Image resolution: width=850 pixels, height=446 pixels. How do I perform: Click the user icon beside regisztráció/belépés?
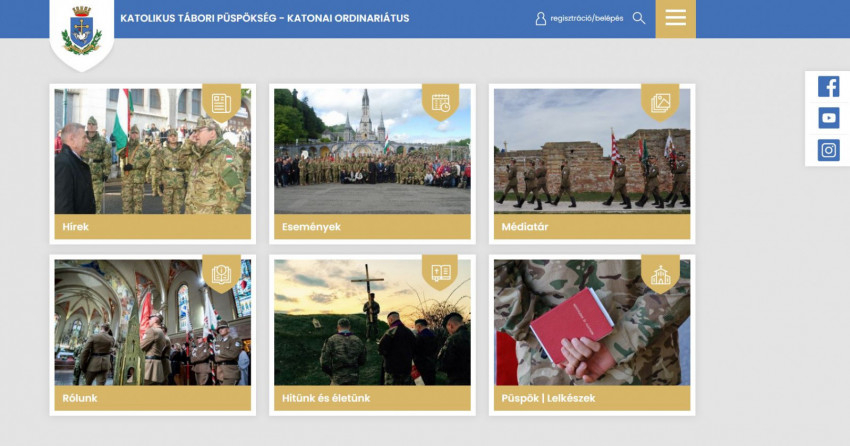tap(541, 18)
